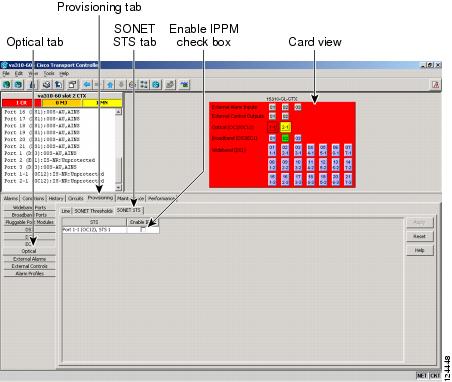The width and height of the screenshot is (452, 382).
Task: Select yellow optical port 2-1 on card
Action: pos(285,127)
